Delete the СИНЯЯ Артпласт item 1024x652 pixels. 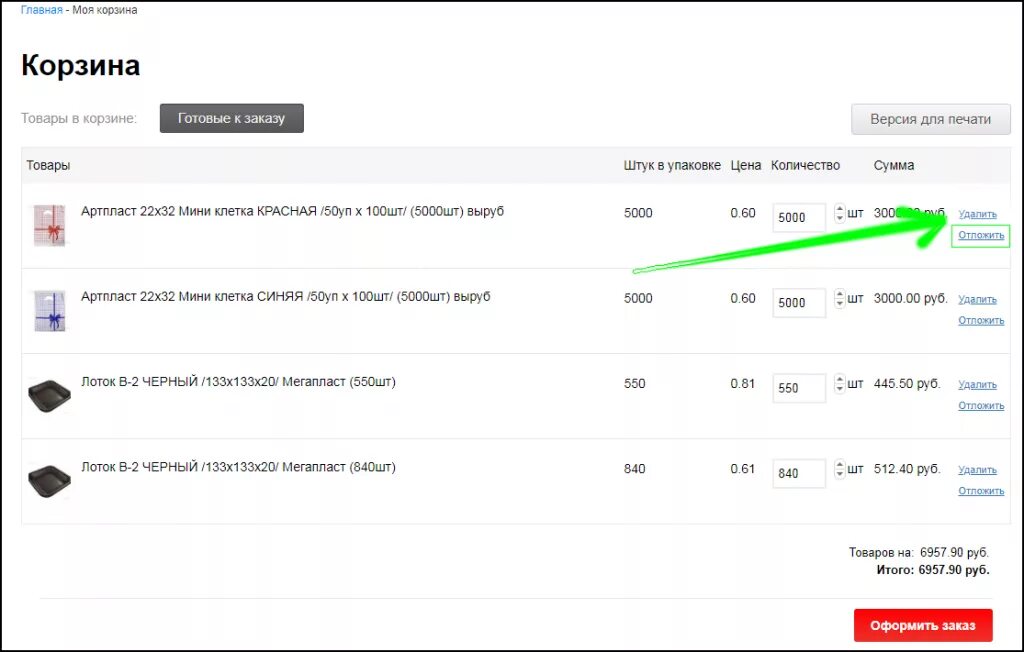(x=977, y=299)
